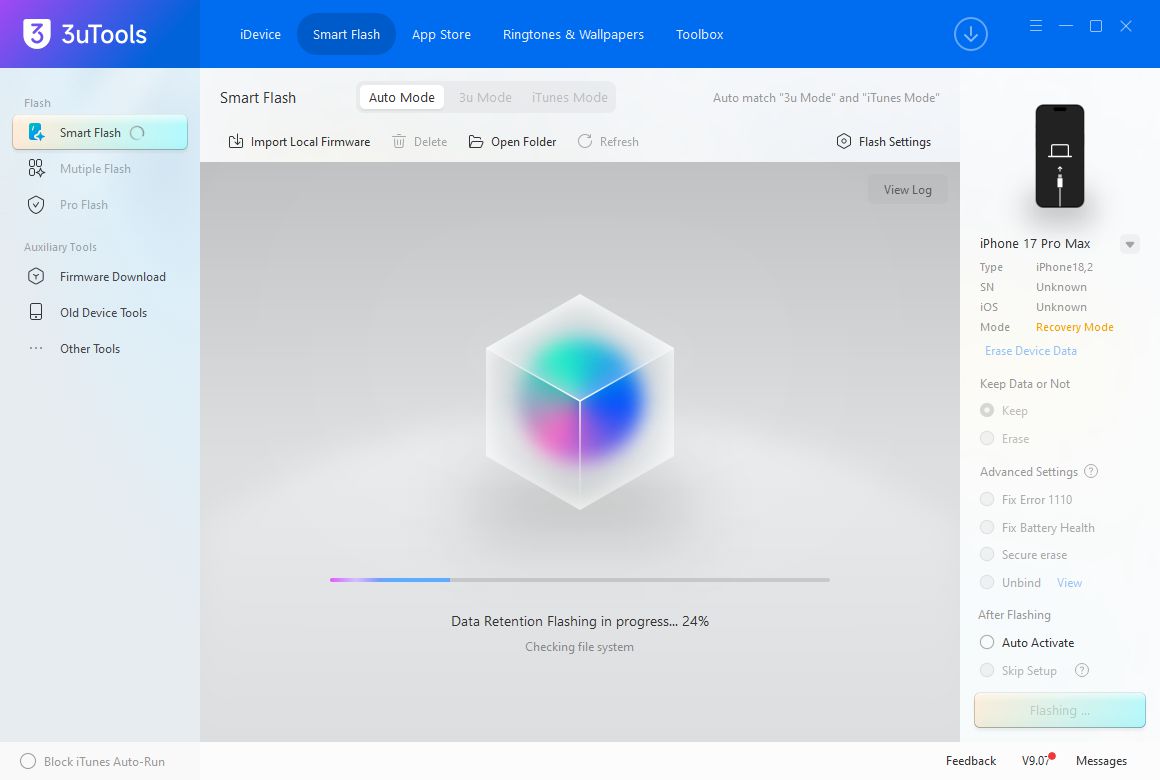Click the Refresh circular arrow icon
Screen dimensions: 1160x780
coord(584,141)
